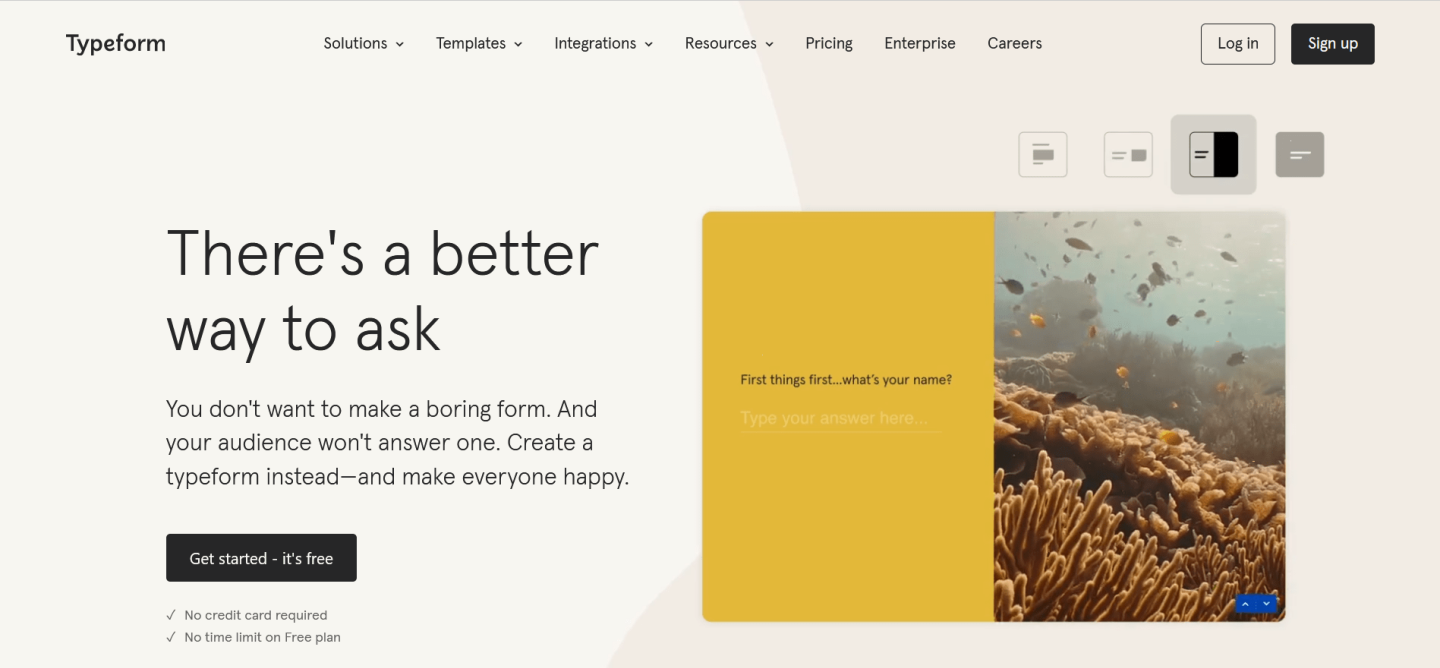Screen dimensions: 1440x668
Task: Open the Enterprise page
Action: coord(919,44)
